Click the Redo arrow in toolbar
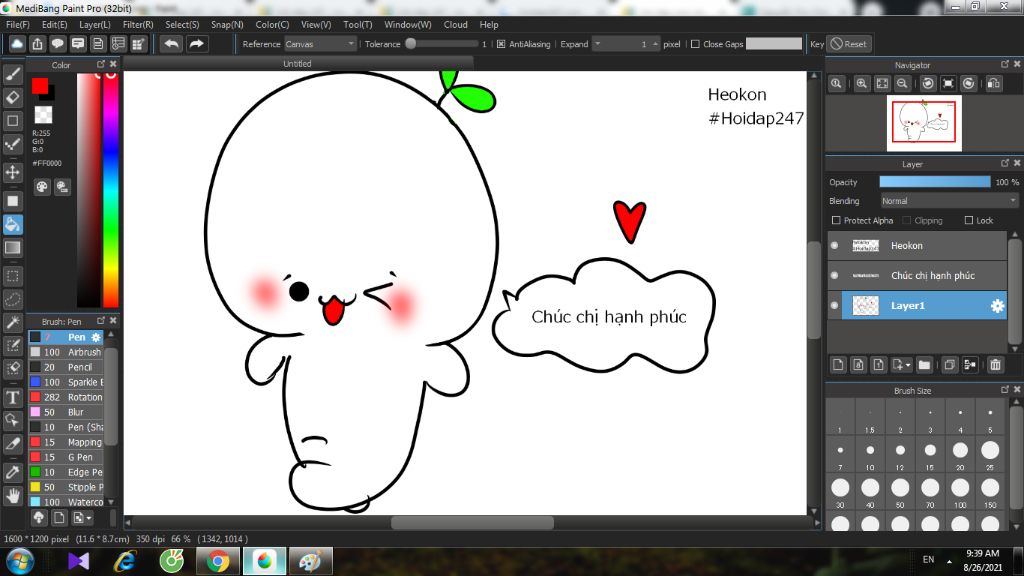The height and width of the screenshot is (576, 1024). tap(196, 44)
